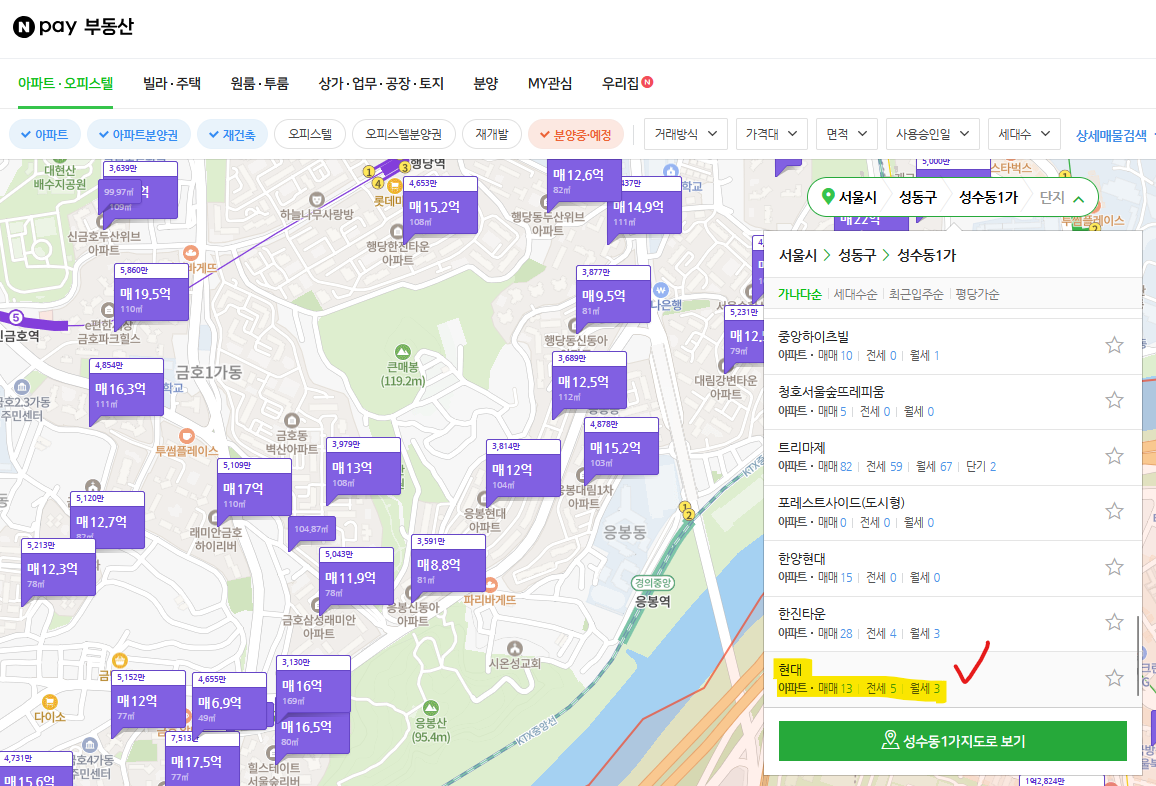
Task: Turn off the 재건축 filter
Action: click(232, 133)
